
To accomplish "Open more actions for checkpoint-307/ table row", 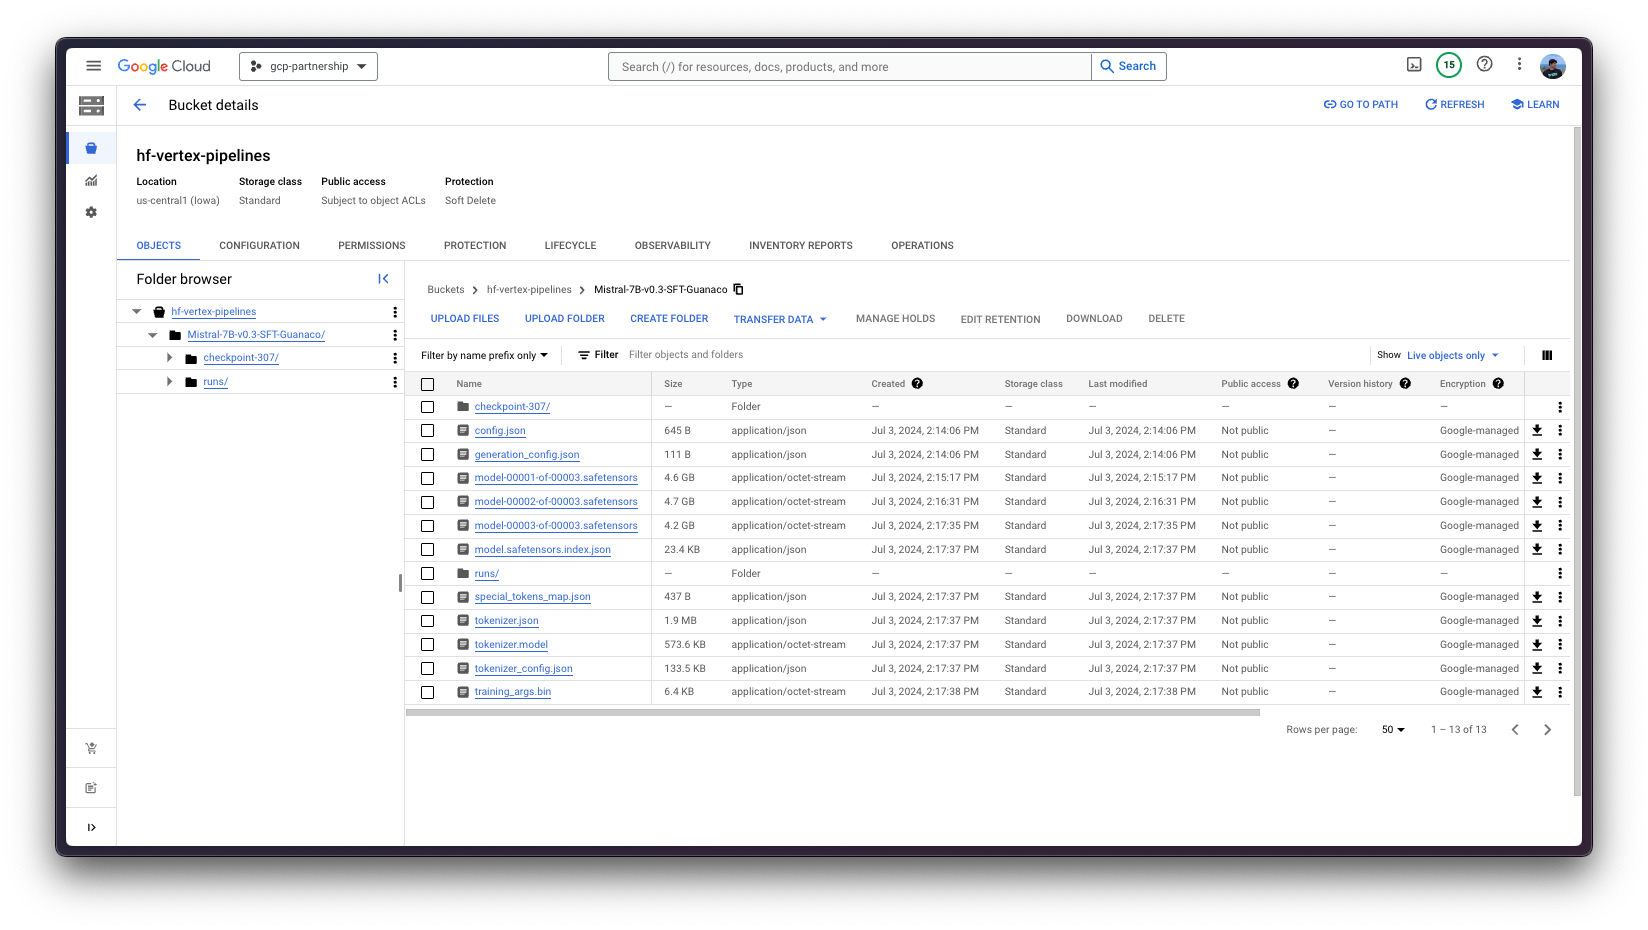I will pyautogui.click(x=1560, y=407).
